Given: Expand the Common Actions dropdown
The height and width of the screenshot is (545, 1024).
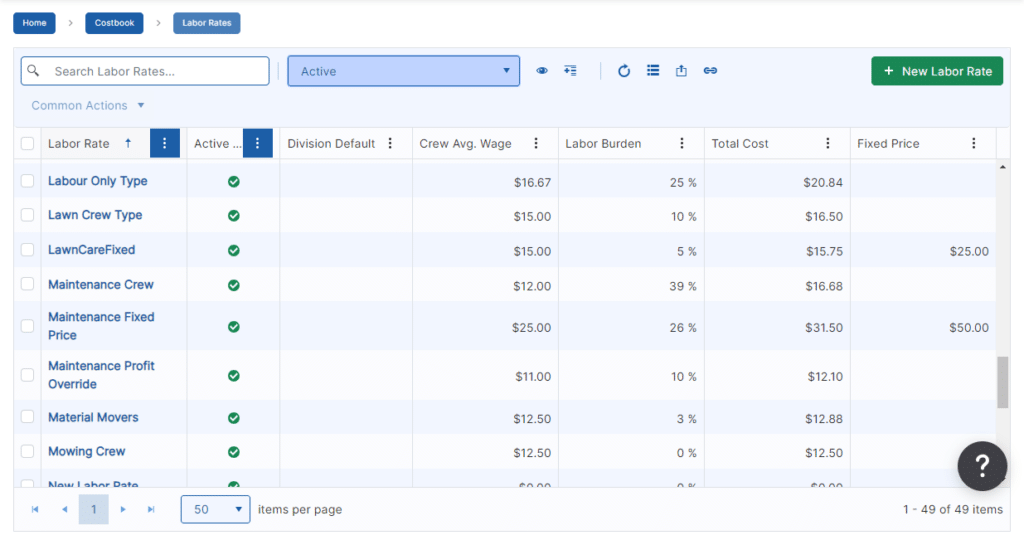Looking at the screenshot, I should pyautogui.click(x=88, y=106).
